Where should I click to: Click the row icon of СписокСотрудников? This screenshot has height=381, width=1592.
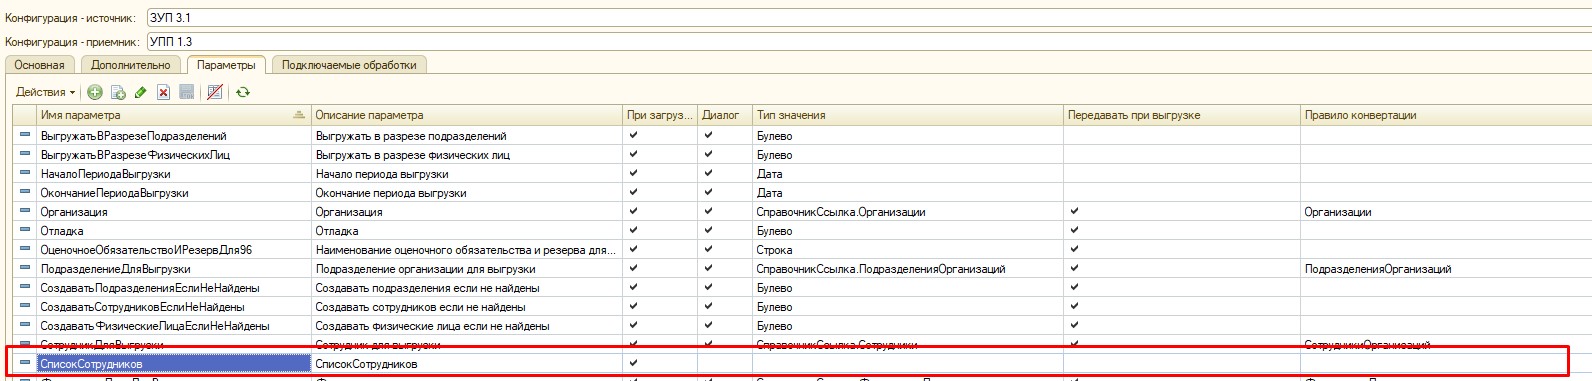pyautogui.click(x=25, y=363)
